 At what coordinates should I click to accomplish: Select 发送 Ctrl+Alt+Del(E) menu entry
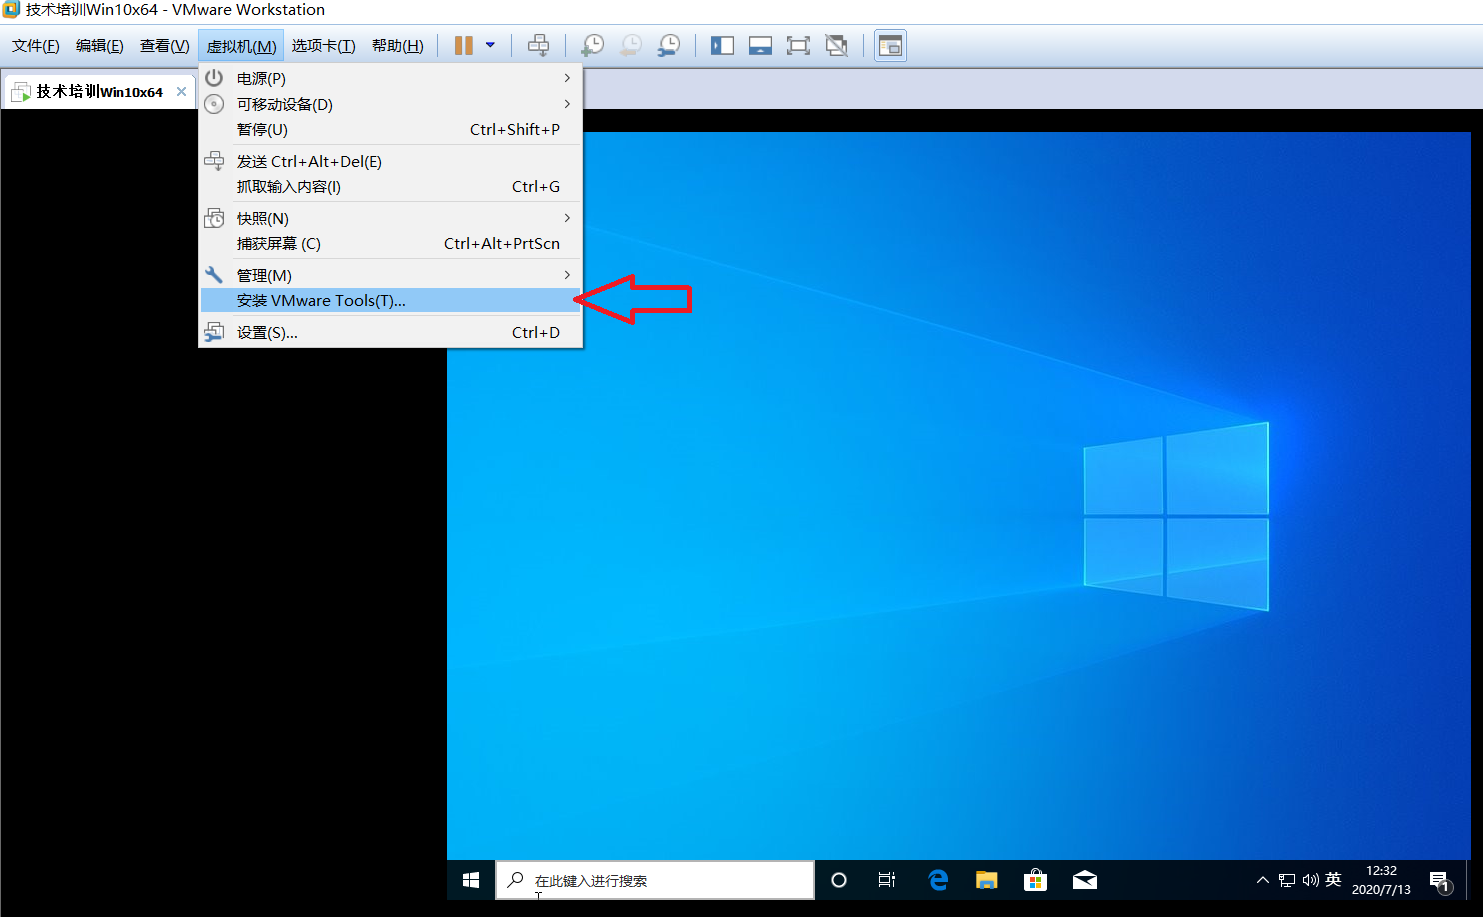(390, 161)
